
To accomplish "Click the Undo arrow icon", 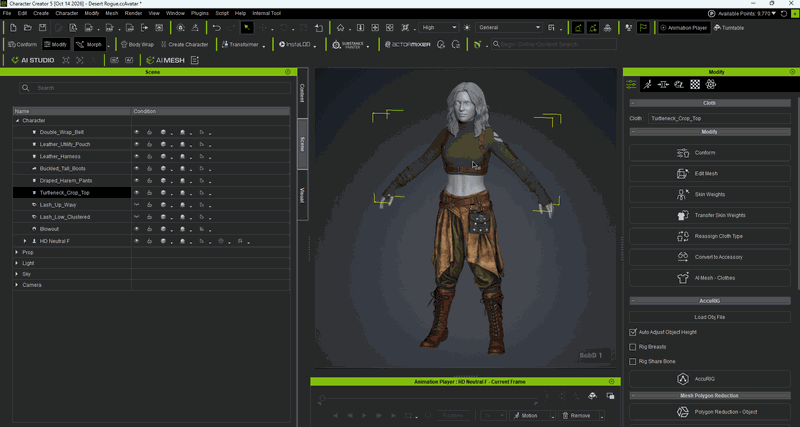I will pos(217,28).
